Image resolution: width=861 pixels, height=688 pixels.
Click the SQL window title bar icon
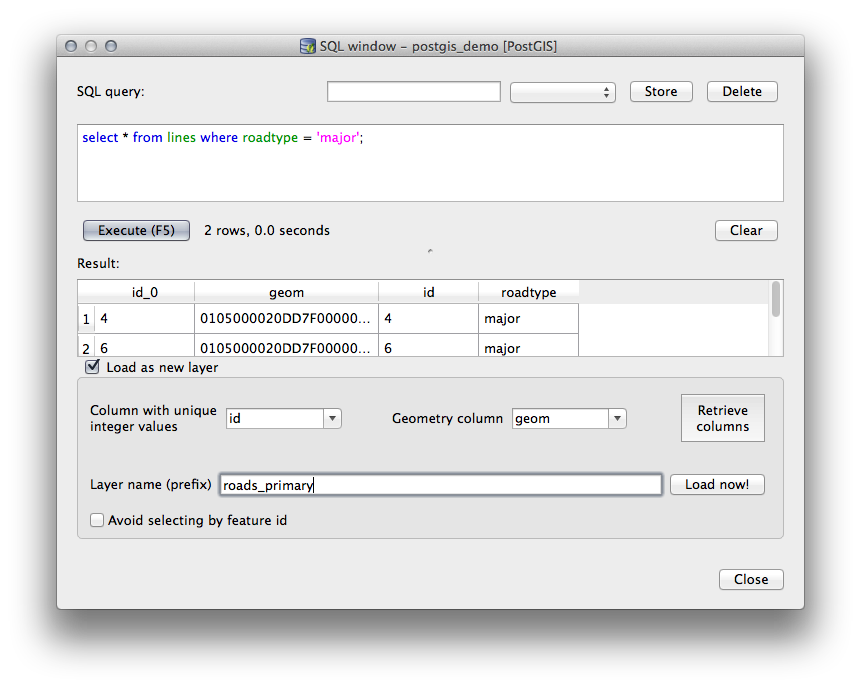pos(307,46)
